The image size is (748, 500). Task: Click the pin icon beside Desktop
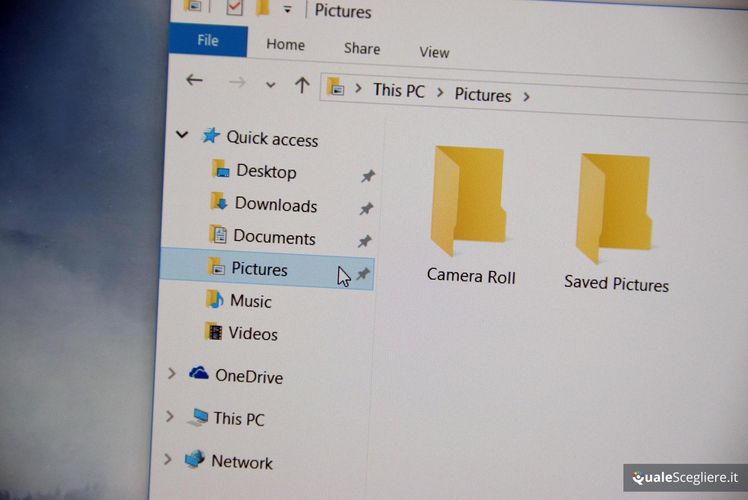368,176
